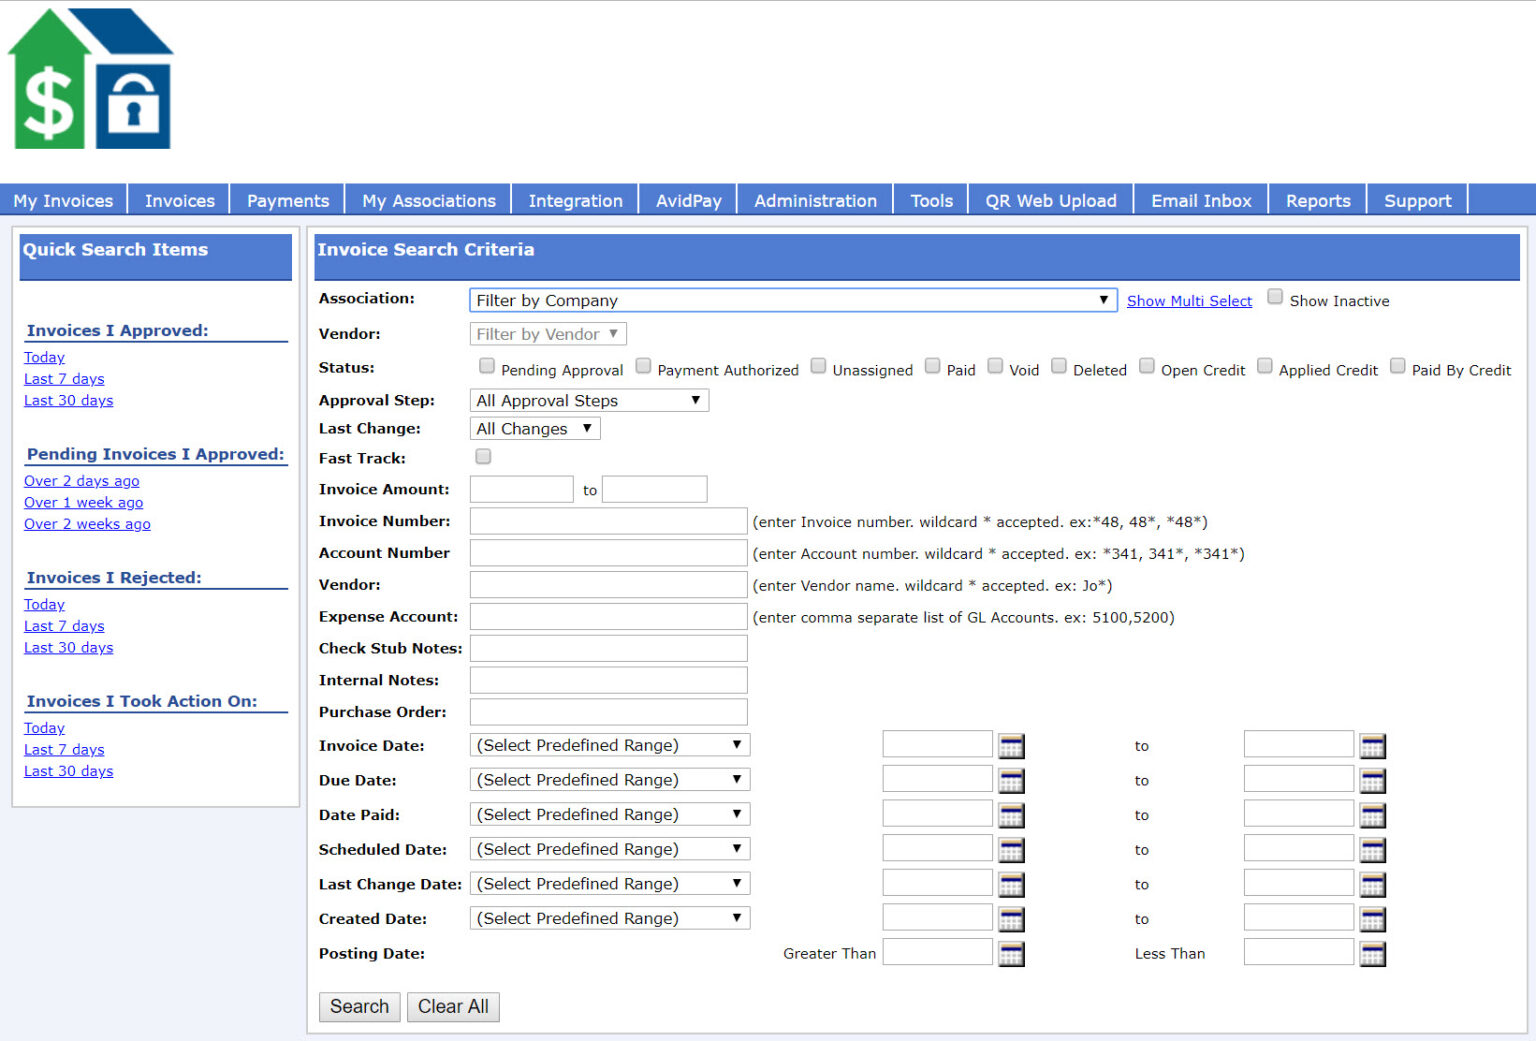The image size is (1536, 1041).
Task: Click the house dollar lock logo
Action: coord(90,80)
